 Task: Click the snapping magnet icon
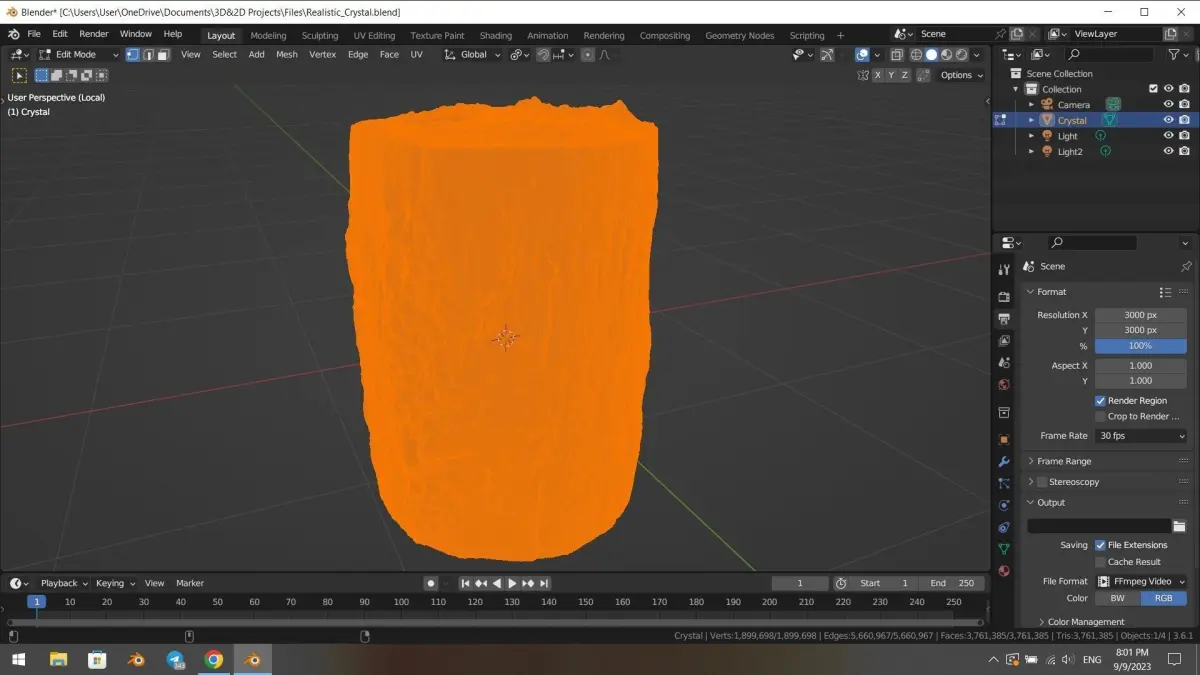[x=542, y=54]
